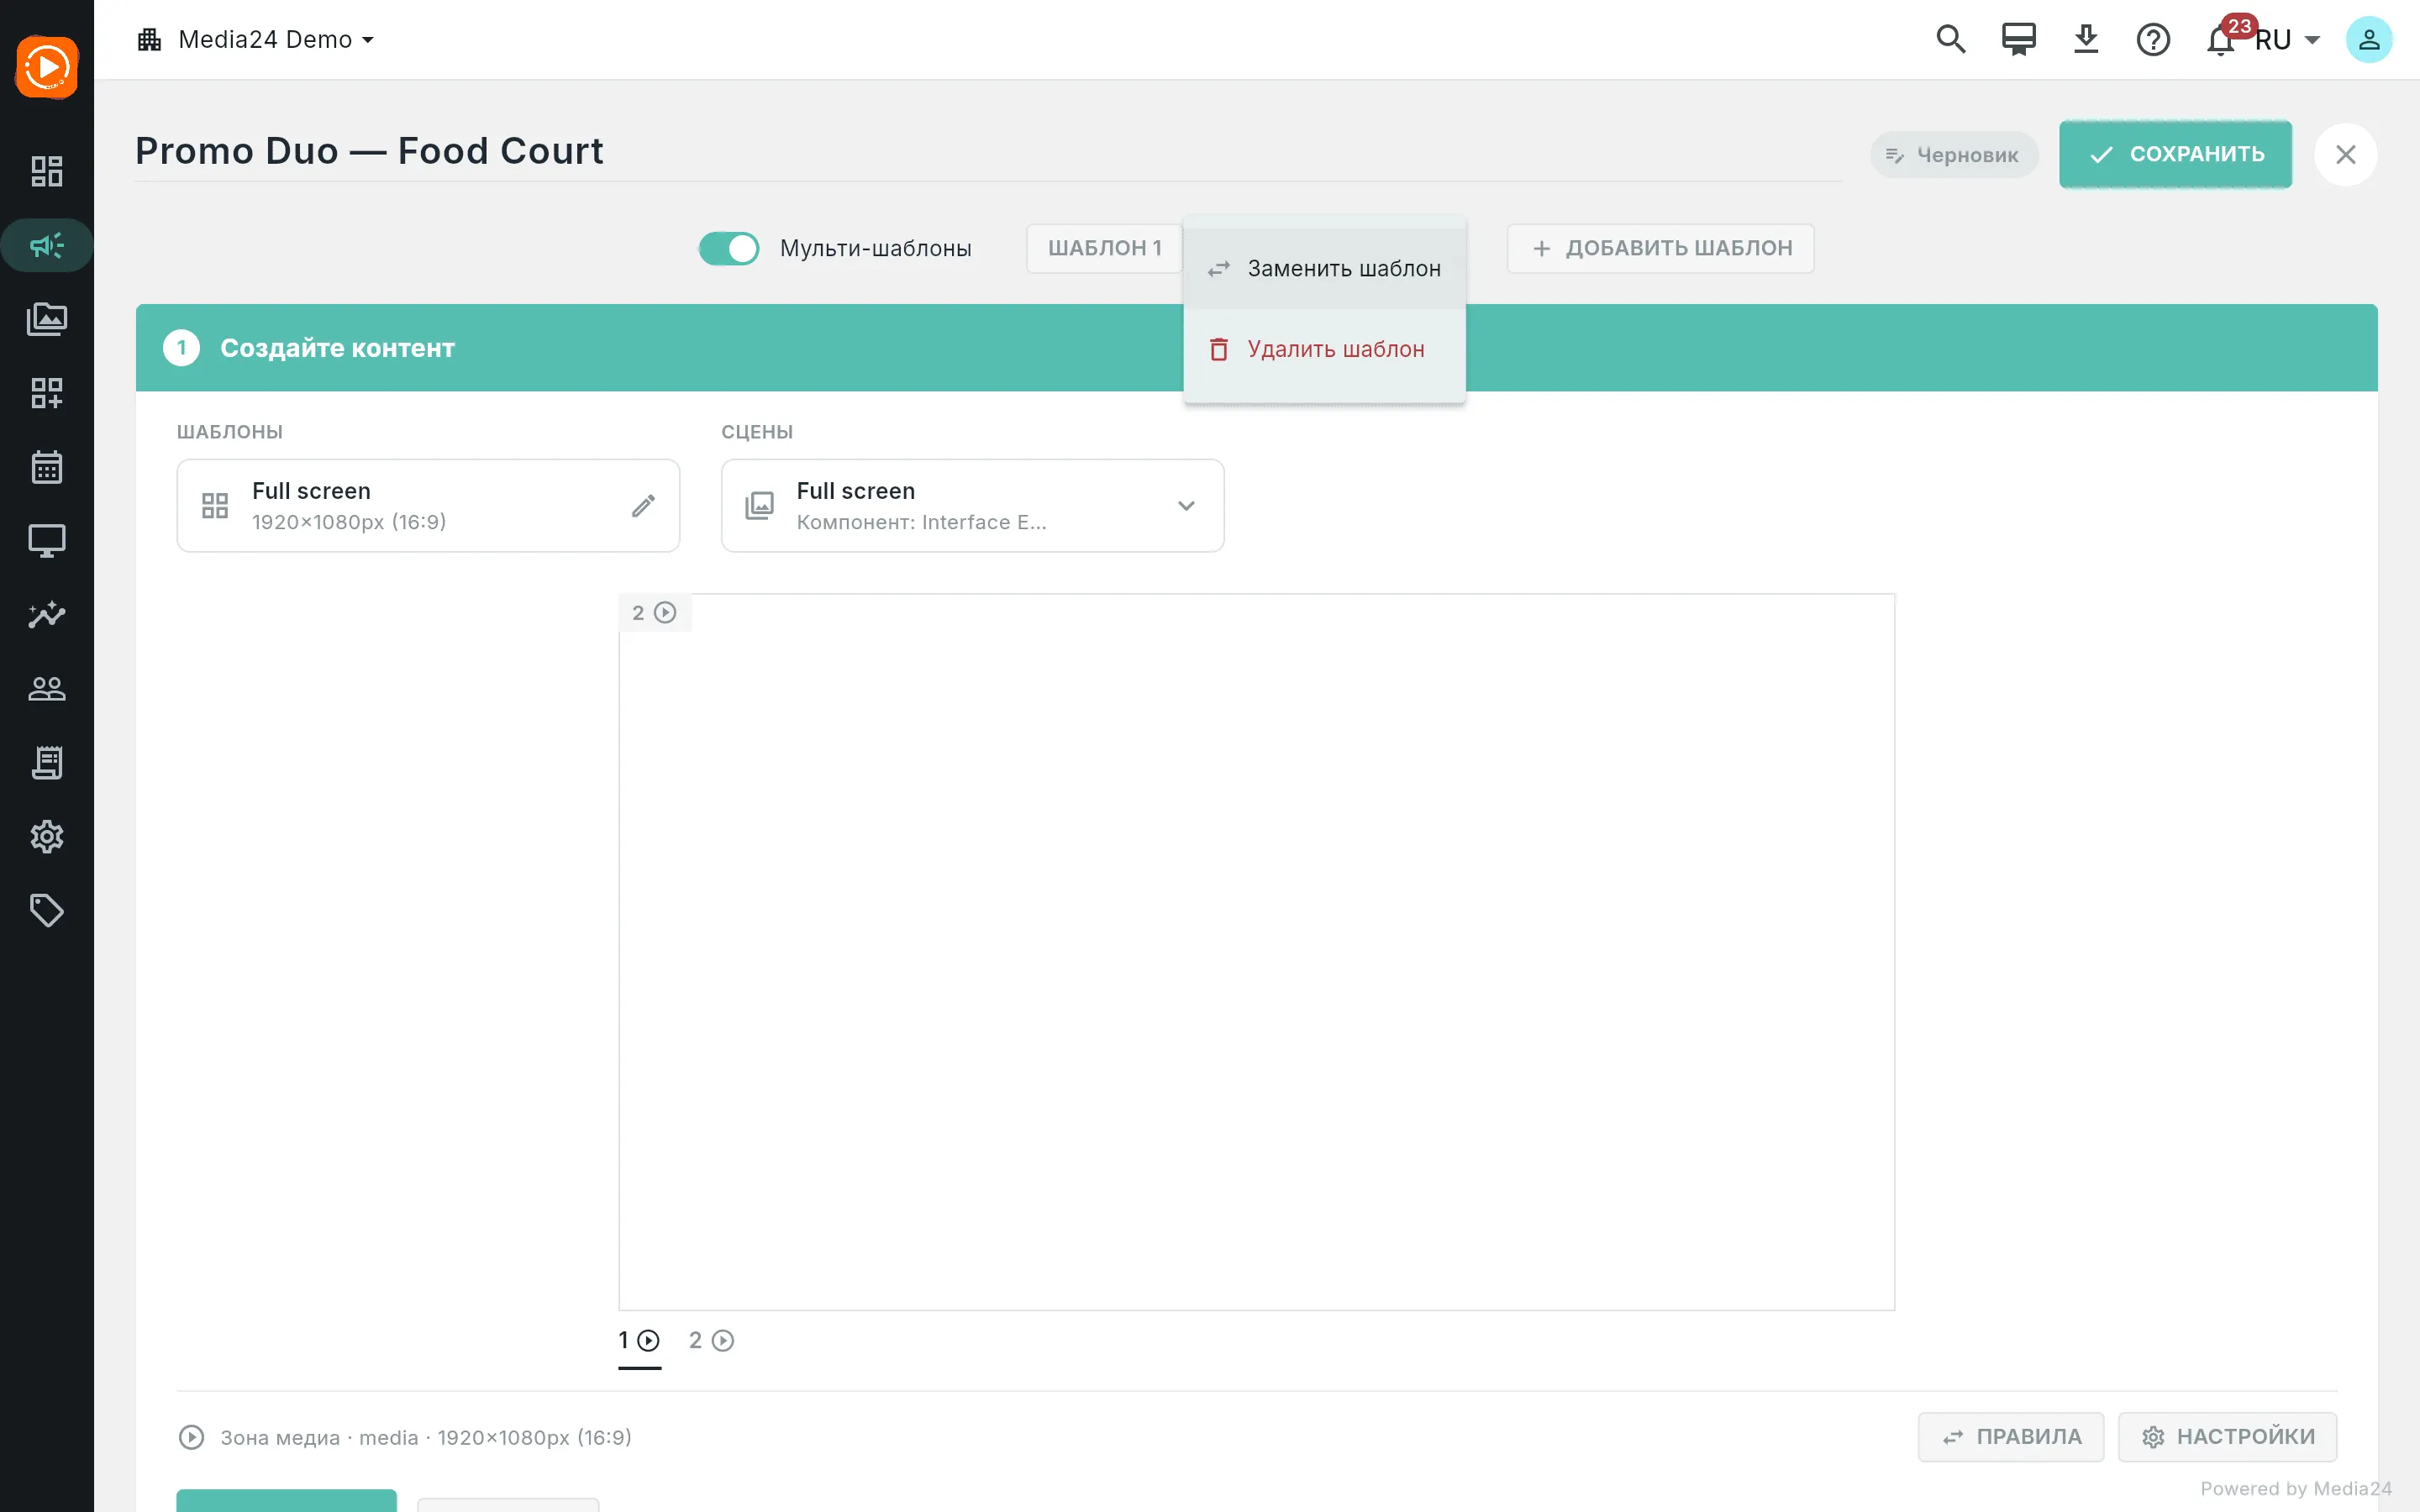2420x1512 pixels.
Task: Open the dashboard sidebar icon
Action: [47, 171]
